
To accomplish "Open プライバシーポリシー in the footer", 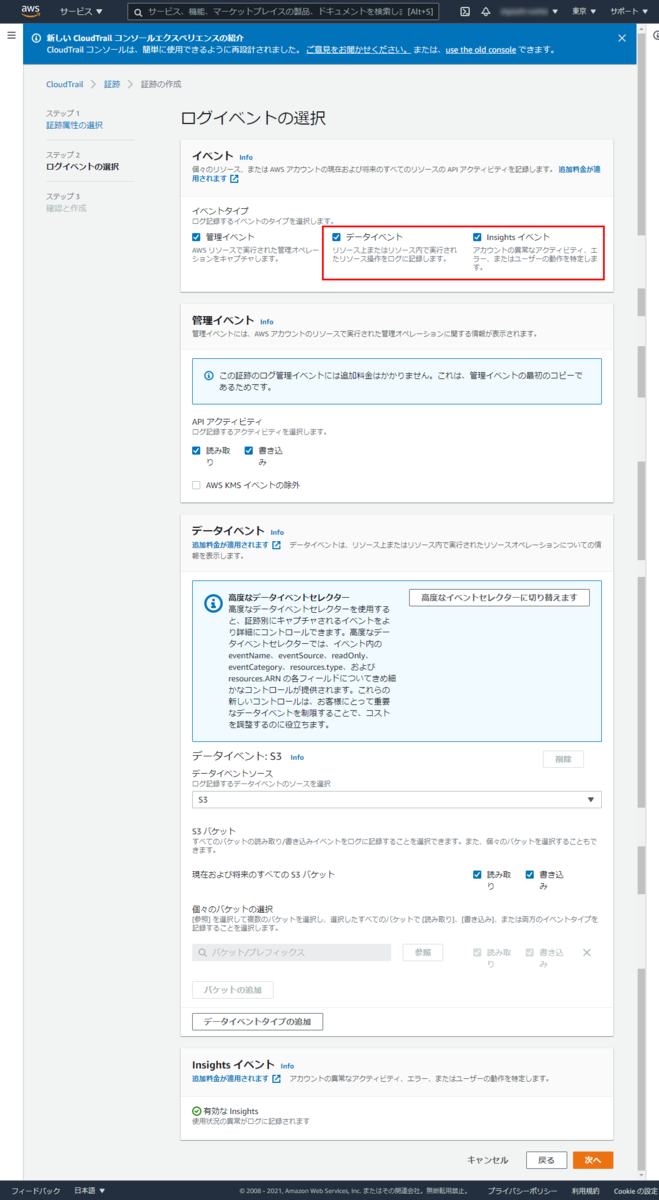I will [522, 1190].
